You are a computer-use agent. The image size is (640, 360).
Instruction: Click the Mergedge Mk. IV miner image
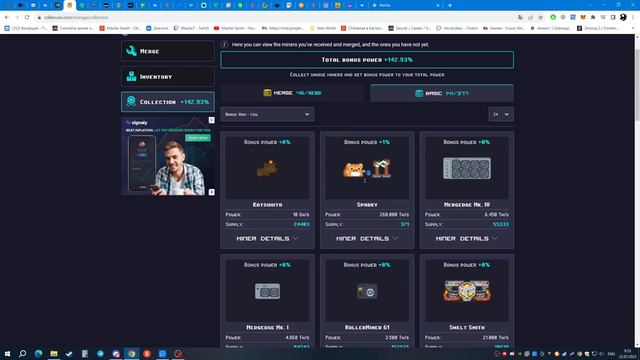point(467,168)
